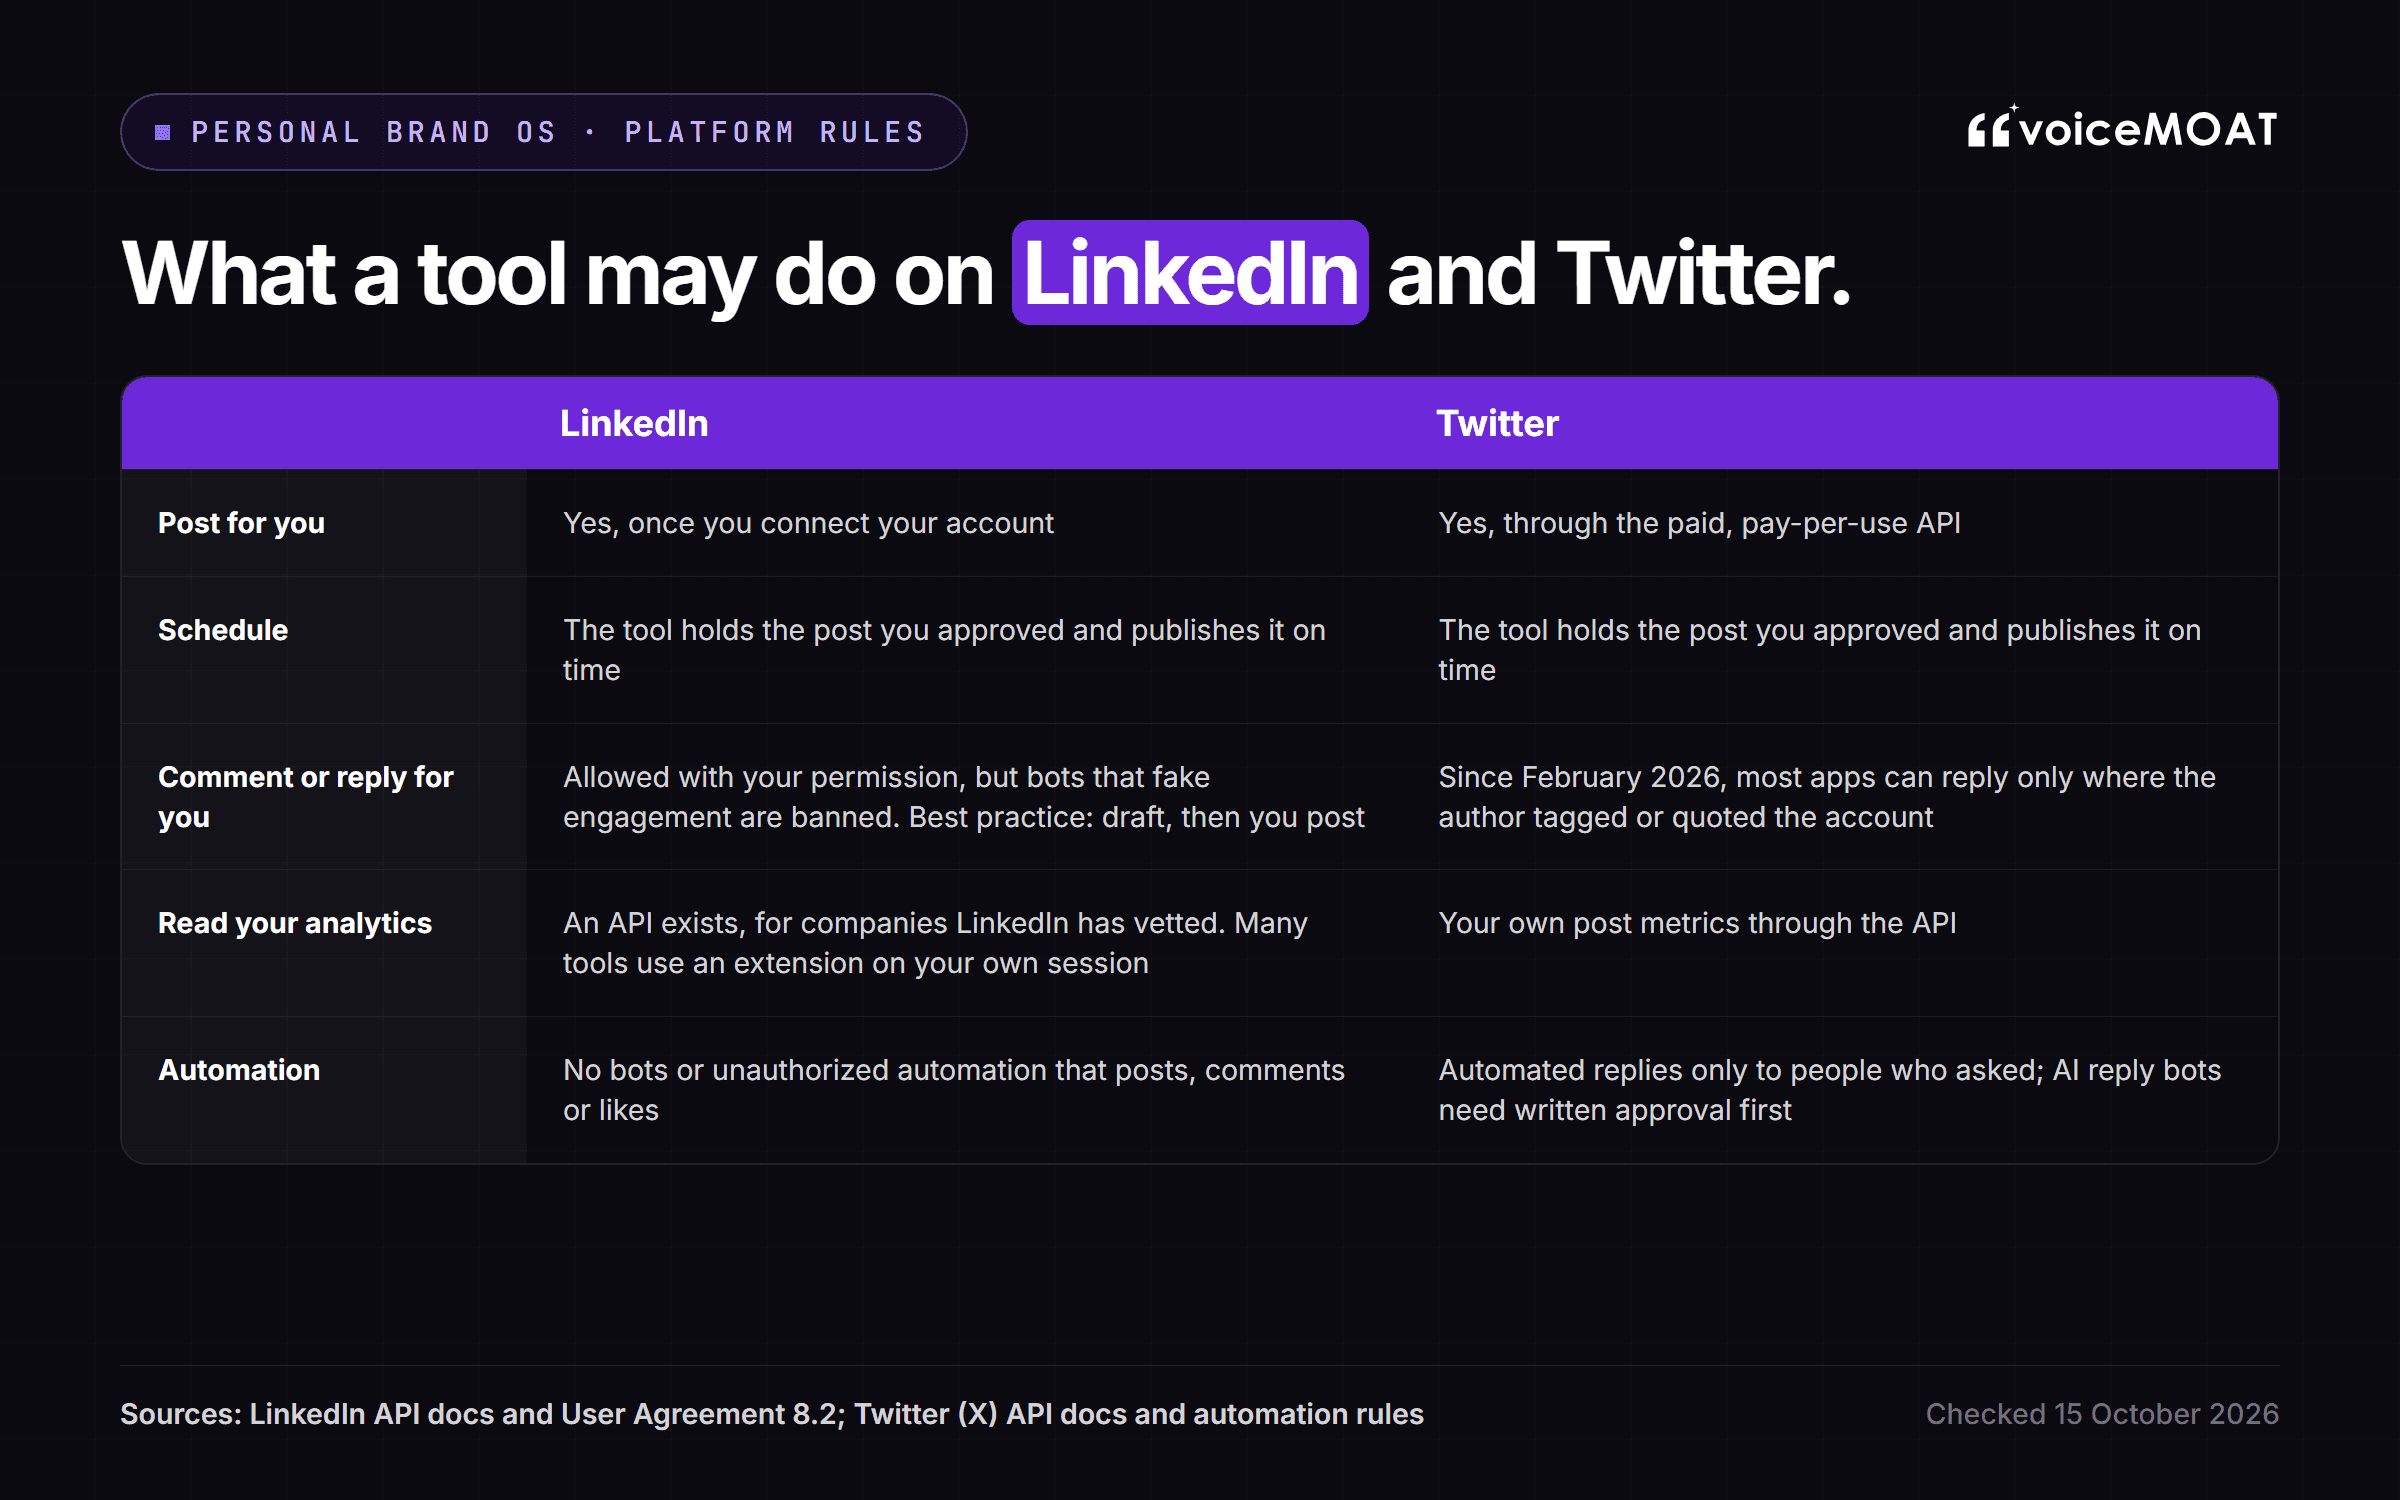
Task: Click the Sources footer line
Action: pyautogui.click(x=772, y=1414)
